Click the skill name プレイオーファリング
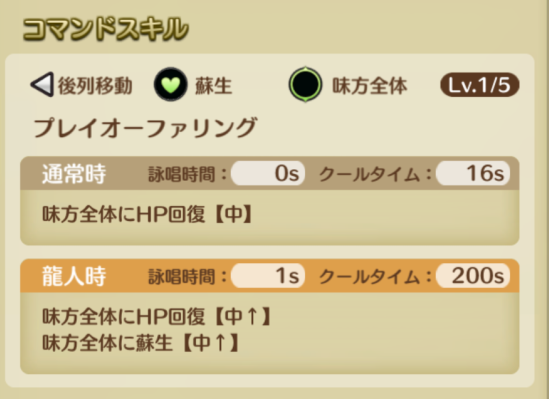Image resolution: width=549 pixels, height=399 pixels. coord(145,127)
